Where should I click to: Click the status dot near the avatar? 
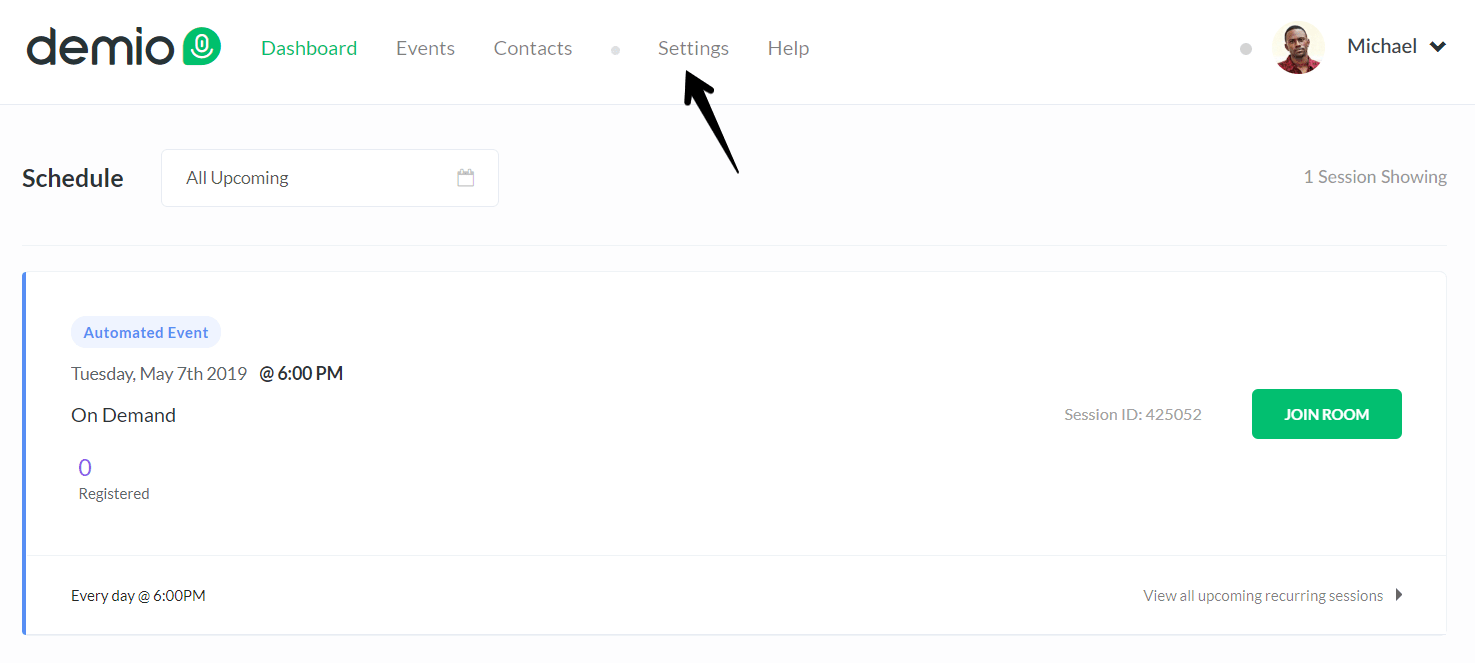(1245, 48)
